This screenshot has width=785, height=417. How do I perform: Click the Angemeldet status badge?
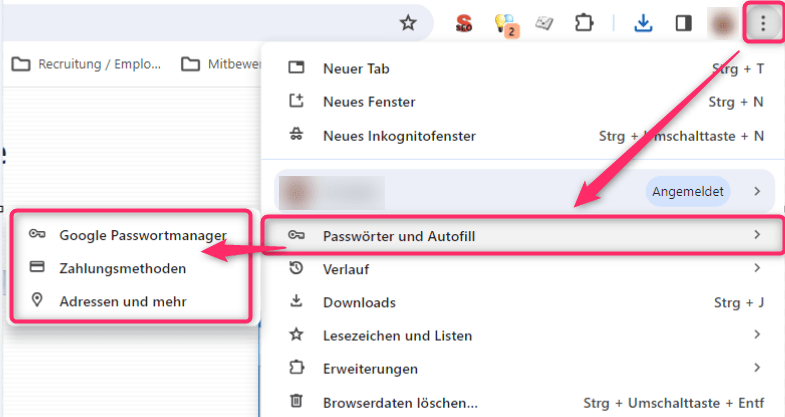[x=688, y=191]
